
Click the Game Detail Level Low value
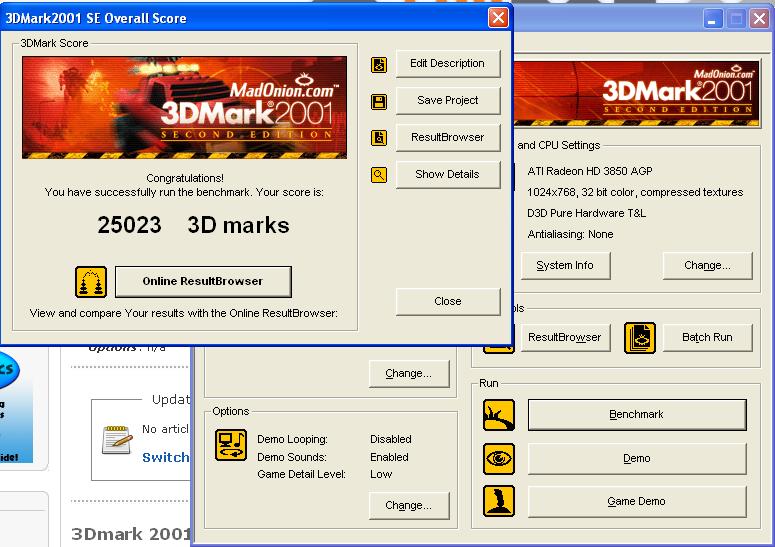[381, 474]
